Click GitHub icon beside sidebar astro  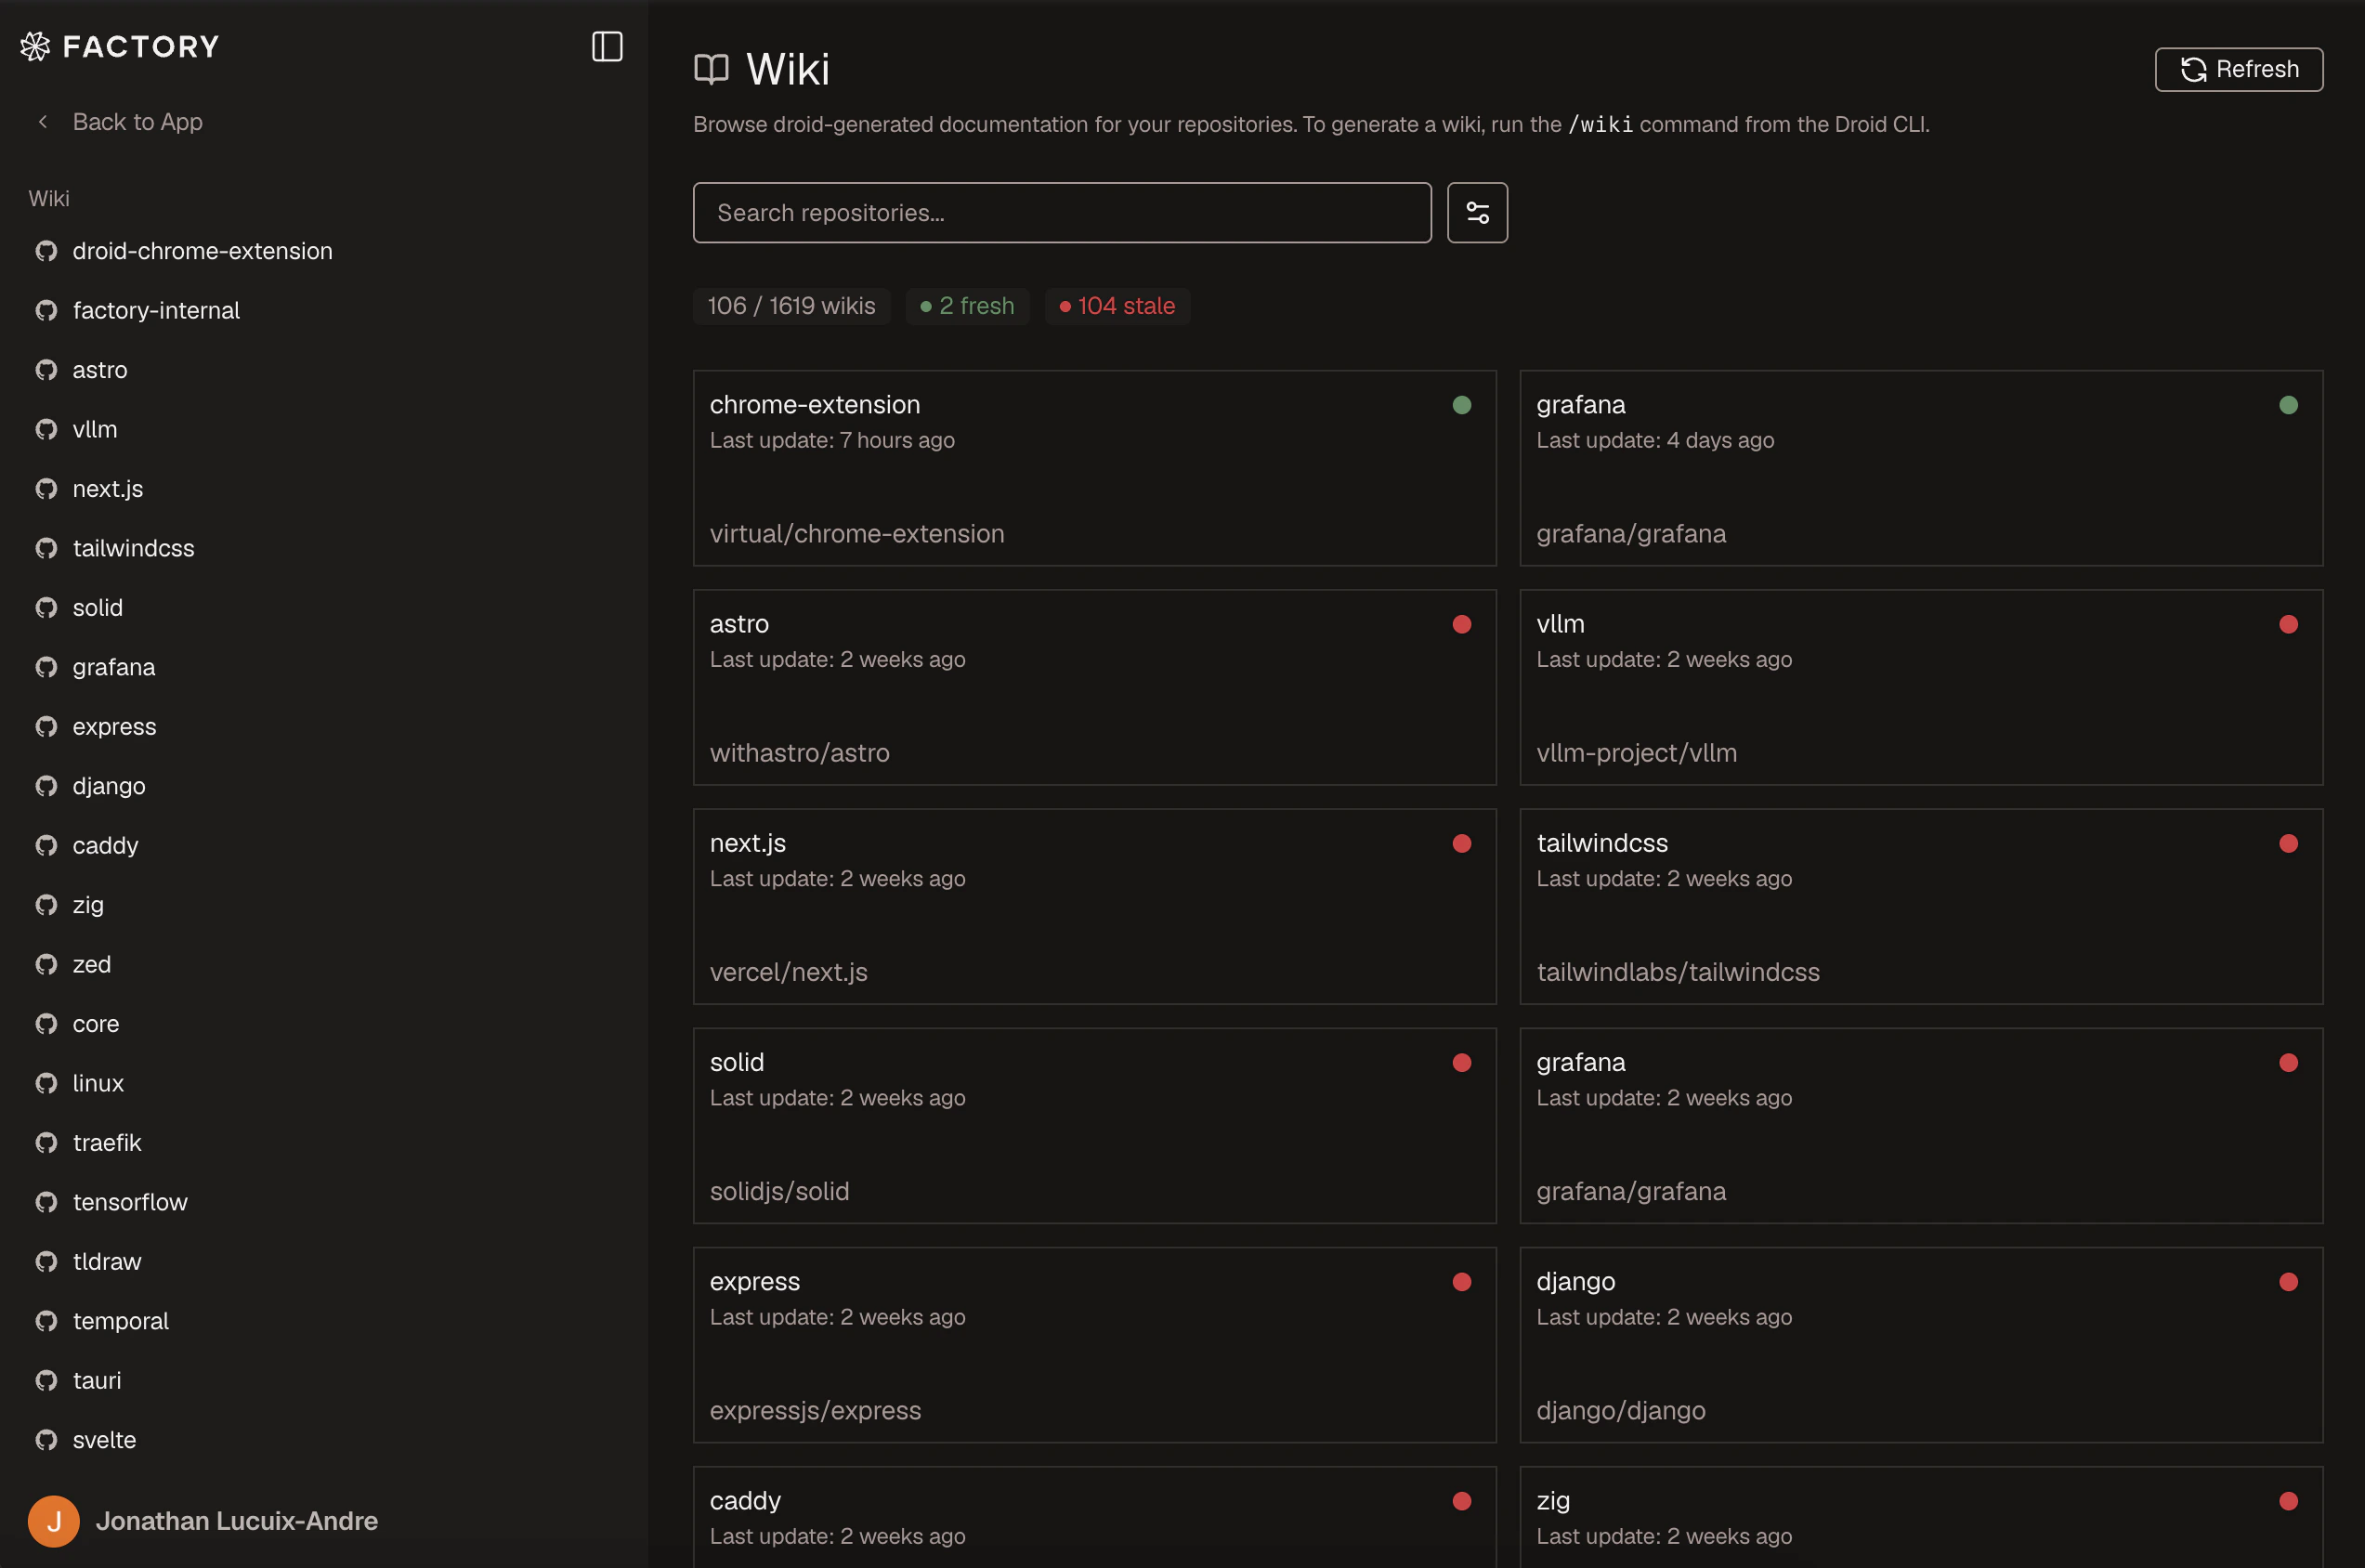coord(46,370)
